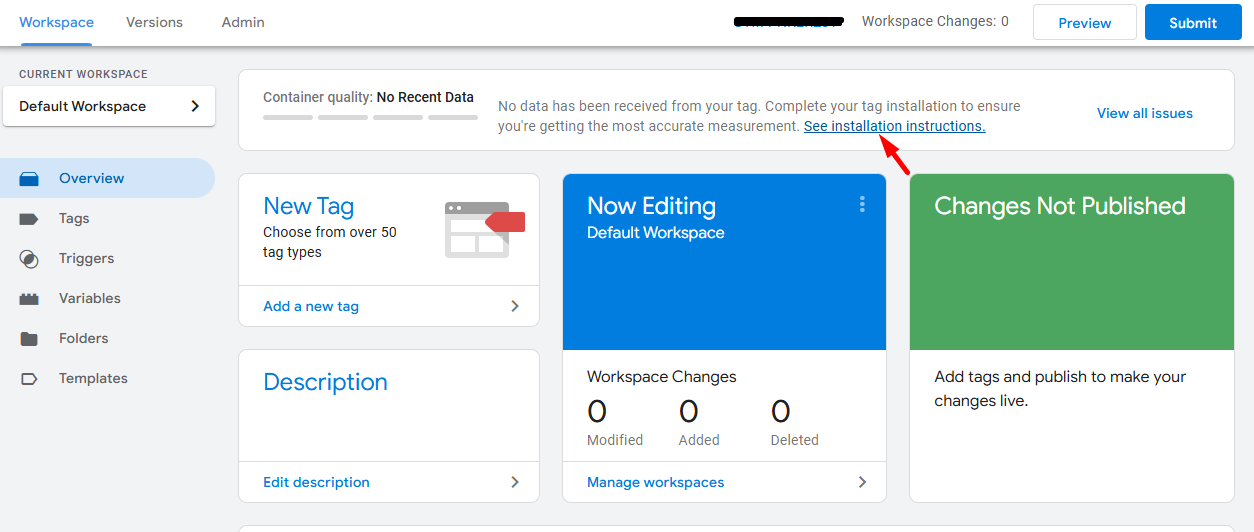Image resolution: width=1254 pixels, height=532 pixels.
Task: Click the 'Add tags and publish' message text
Action: pos(1060,389)
